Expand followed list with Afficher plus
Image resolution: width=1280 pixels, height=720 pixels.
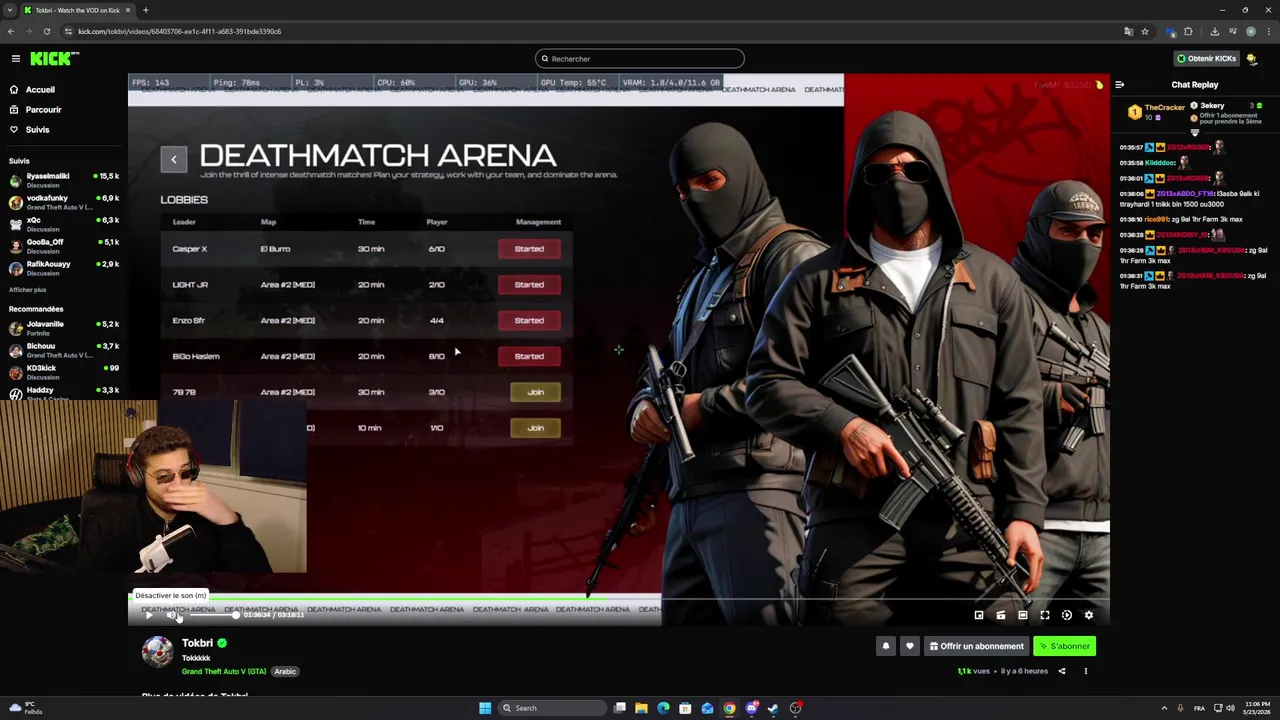coord(27,290)
